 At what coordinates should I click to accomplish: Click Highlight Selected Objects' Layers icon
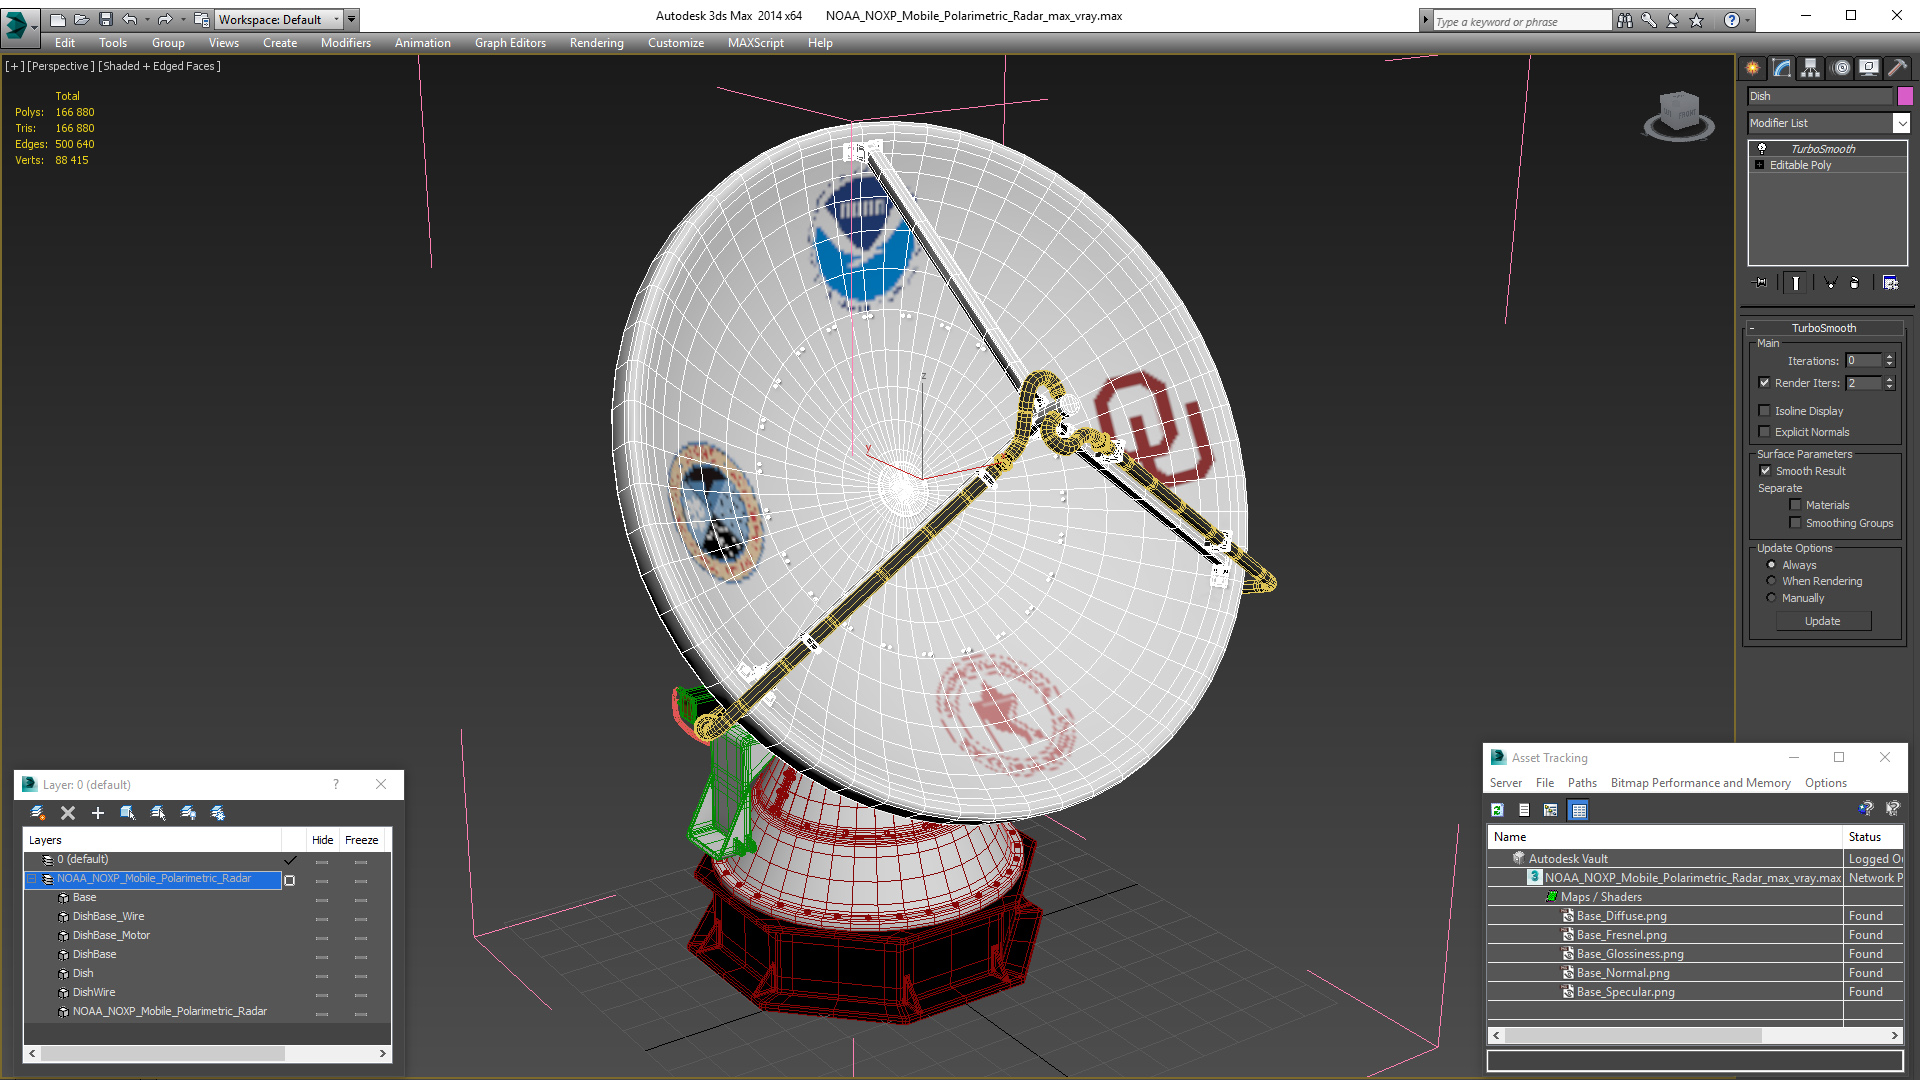click(158, 813)
